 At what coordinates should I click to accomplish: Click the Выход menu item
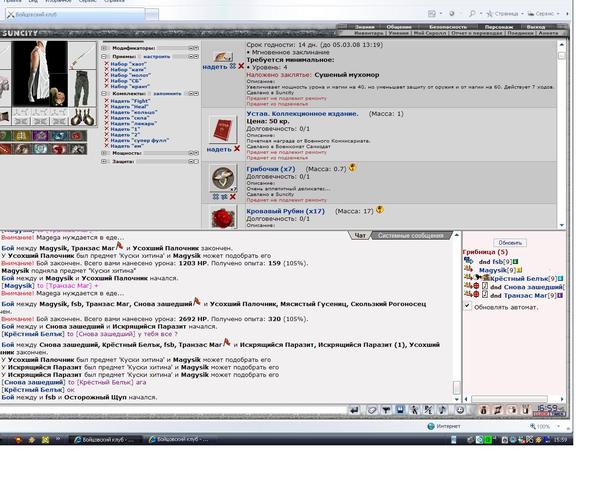(535, 27)
